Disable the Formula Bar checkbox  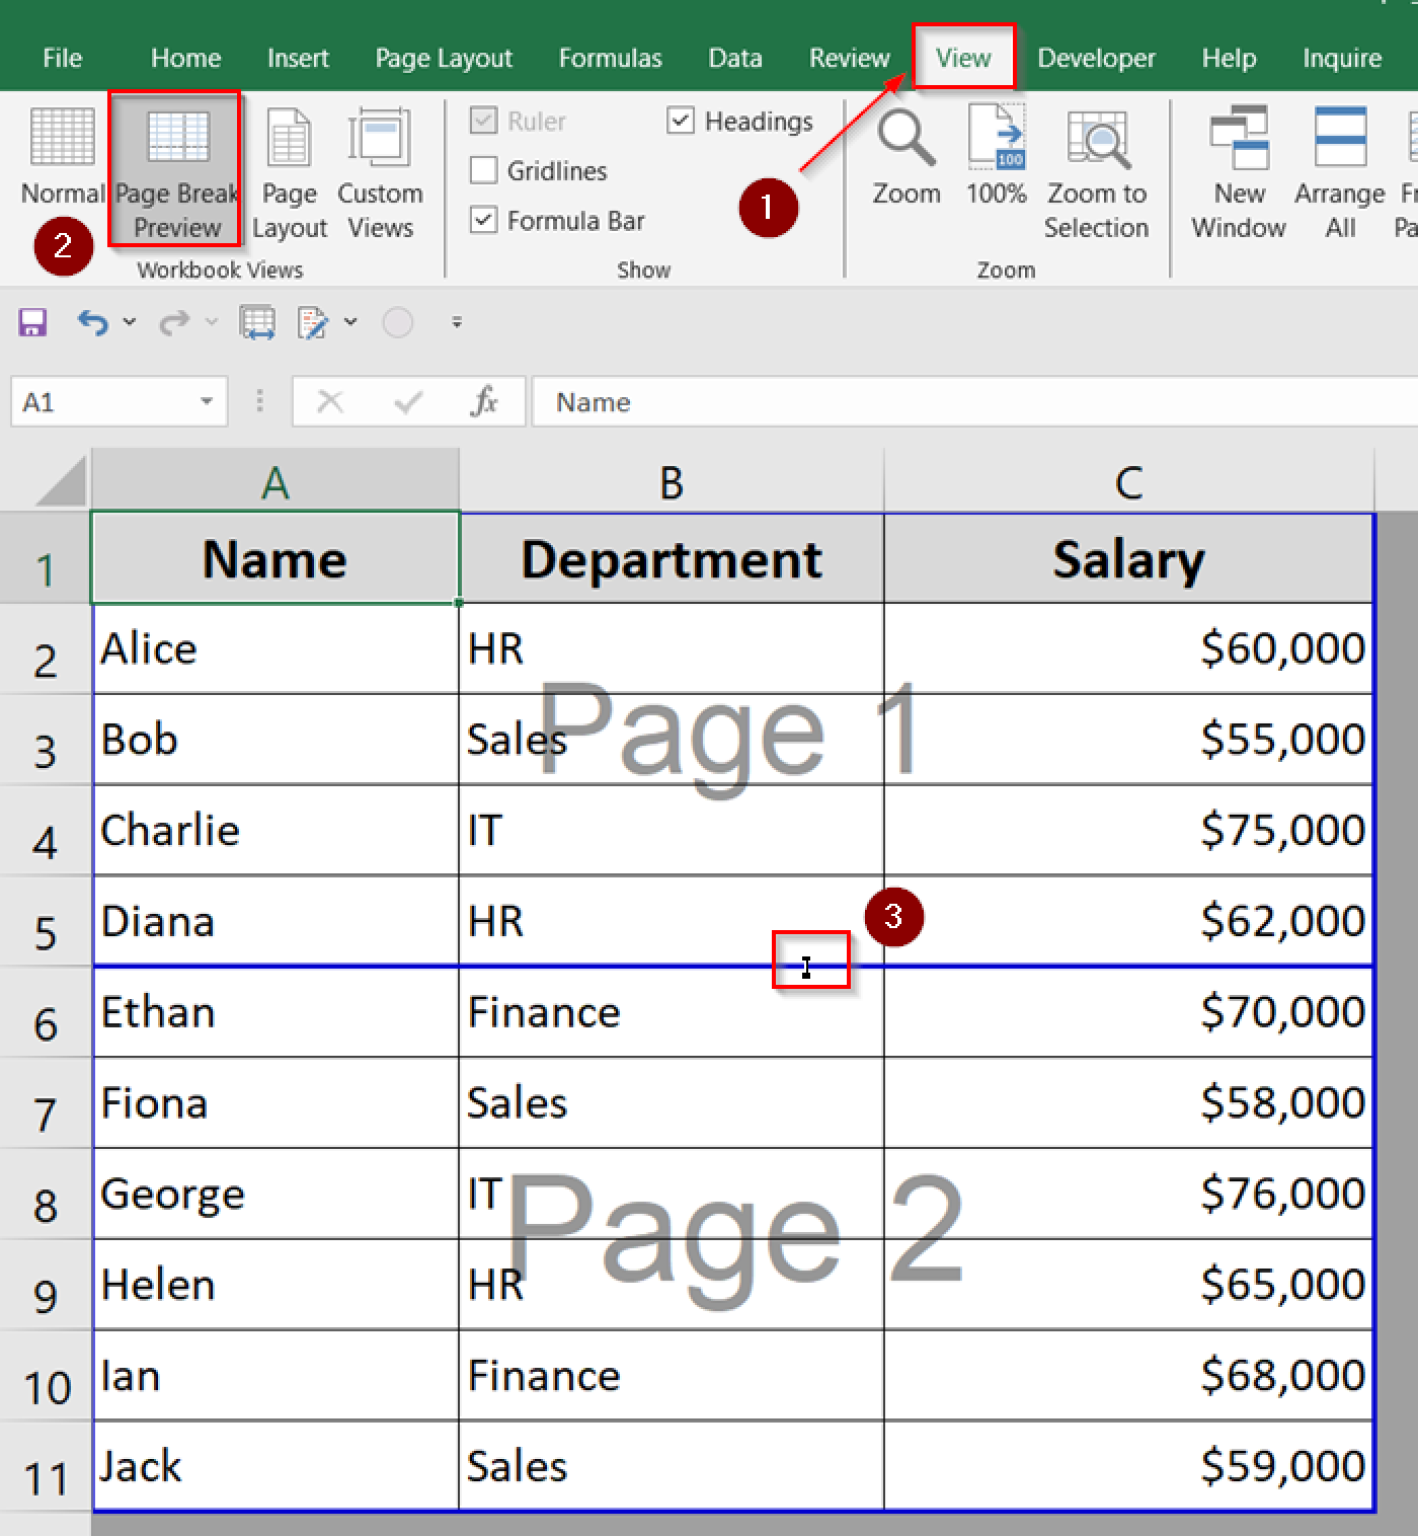point(483,220)
